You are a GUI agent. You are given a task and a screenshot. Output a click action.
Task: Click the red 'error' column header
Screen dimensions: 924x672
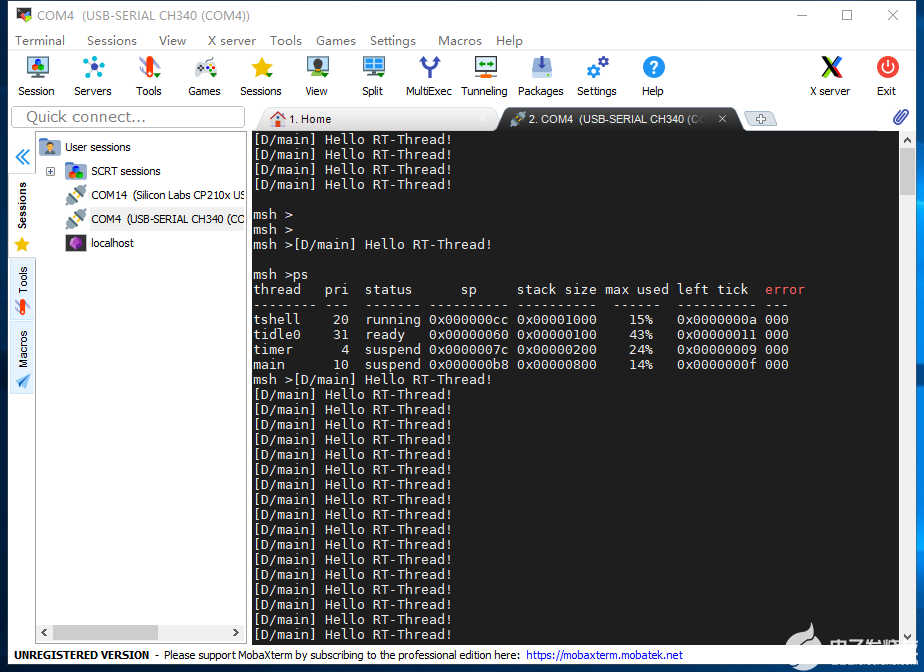click(784, 289)
